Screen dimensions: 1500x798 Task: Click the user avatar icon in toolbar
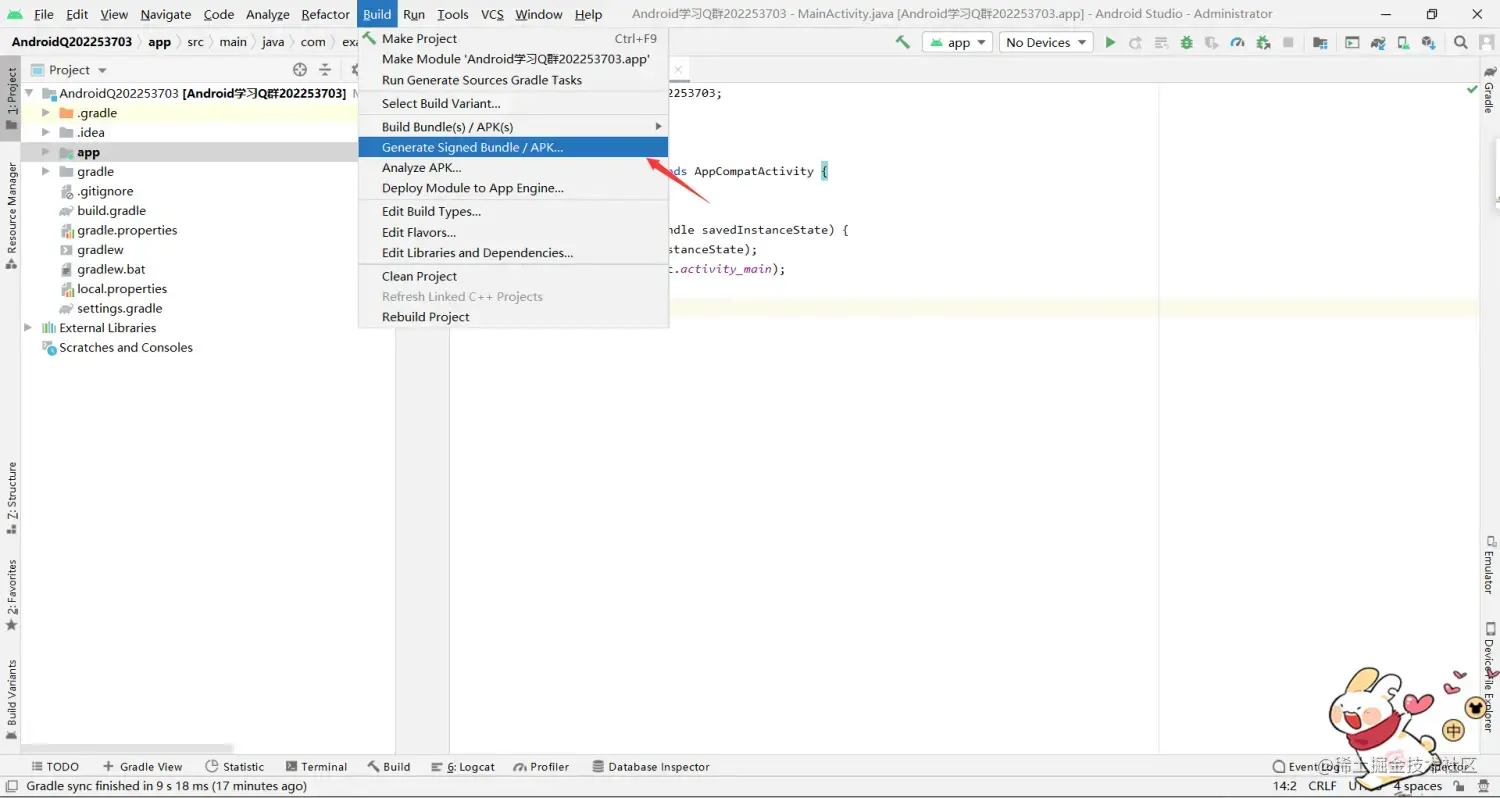1487,42
